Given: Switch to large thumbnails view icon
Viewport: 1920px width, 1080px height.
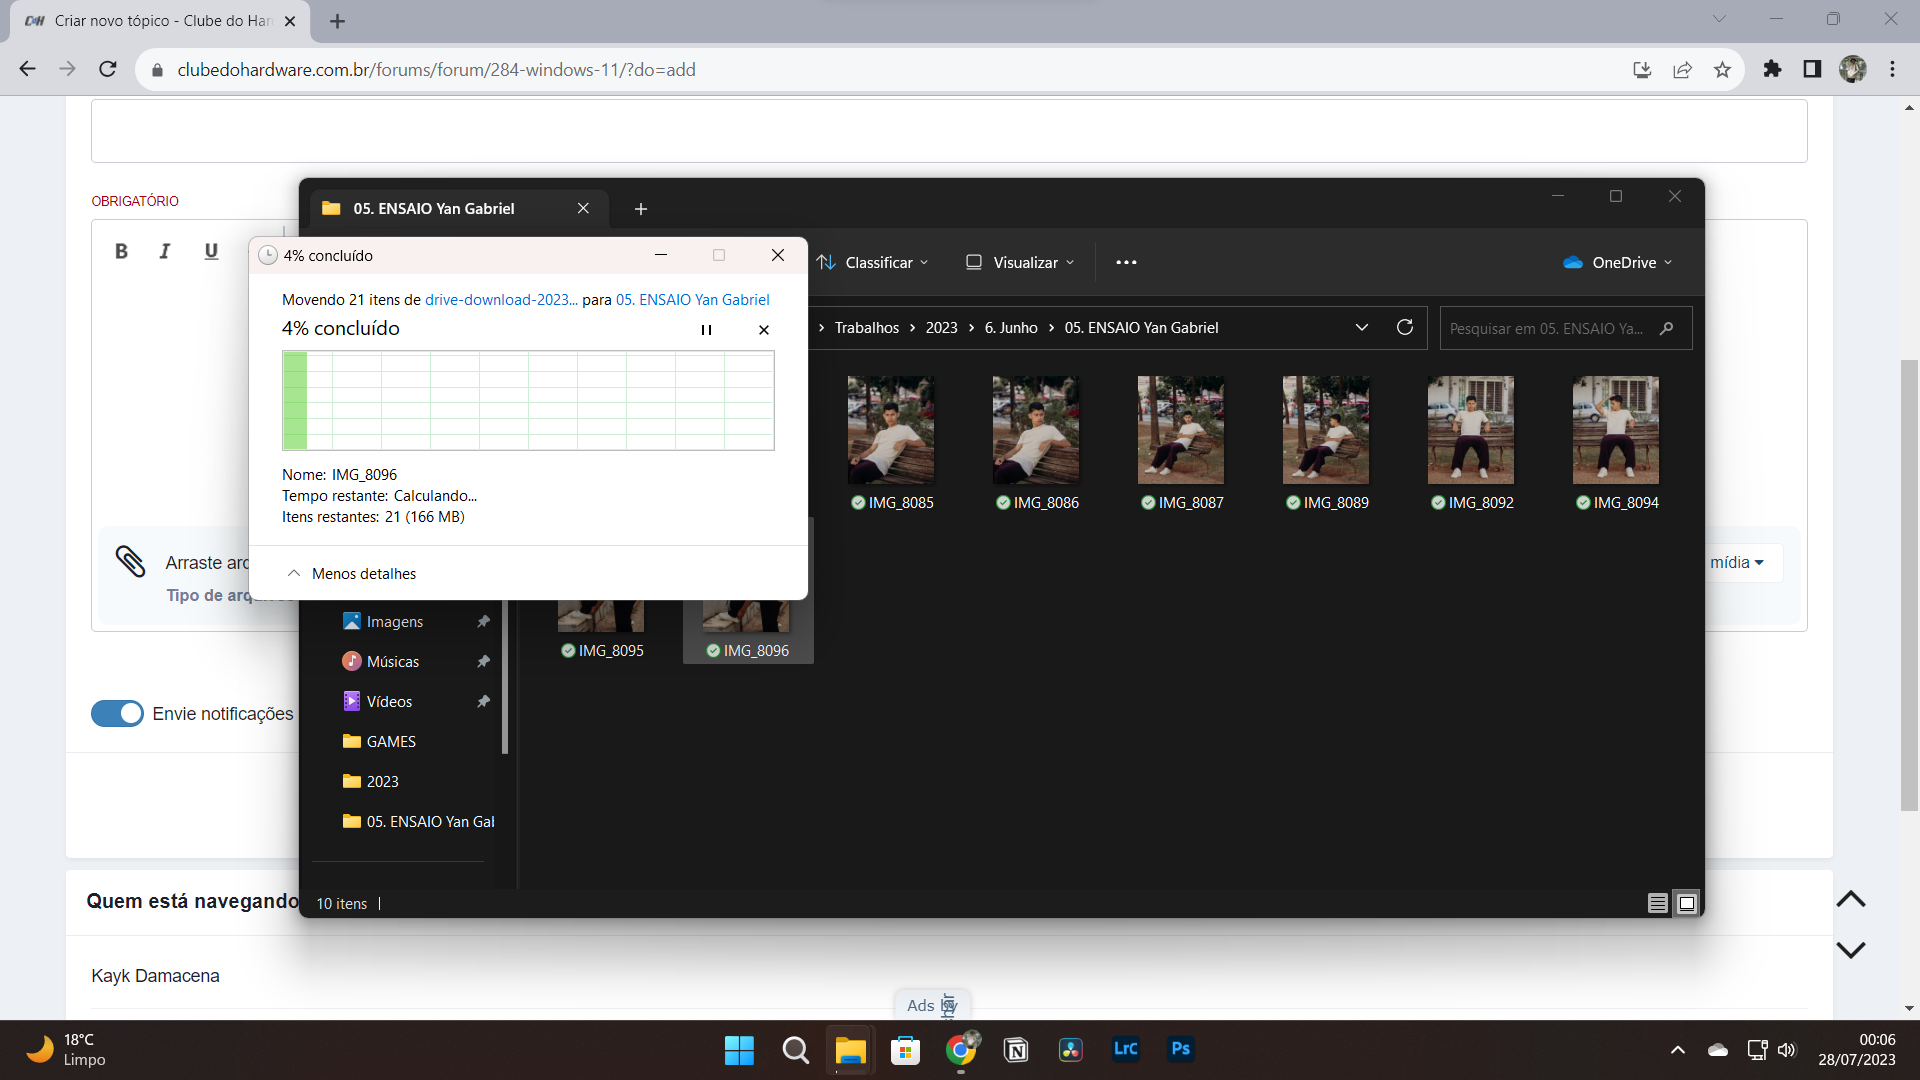Looking at the screenshot, I should pyautogui.click(x=1687, y=904).
